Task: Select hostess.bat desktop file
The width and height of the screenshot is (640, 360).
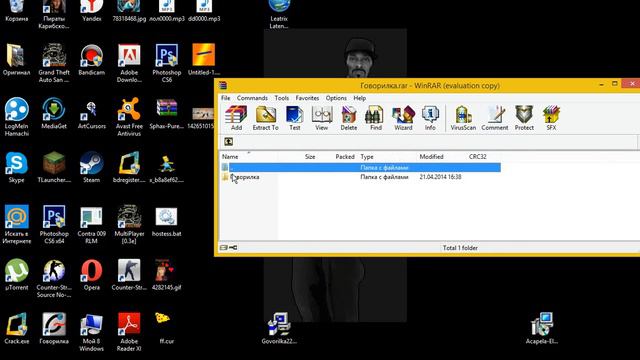Action: (x=167, y=221)
